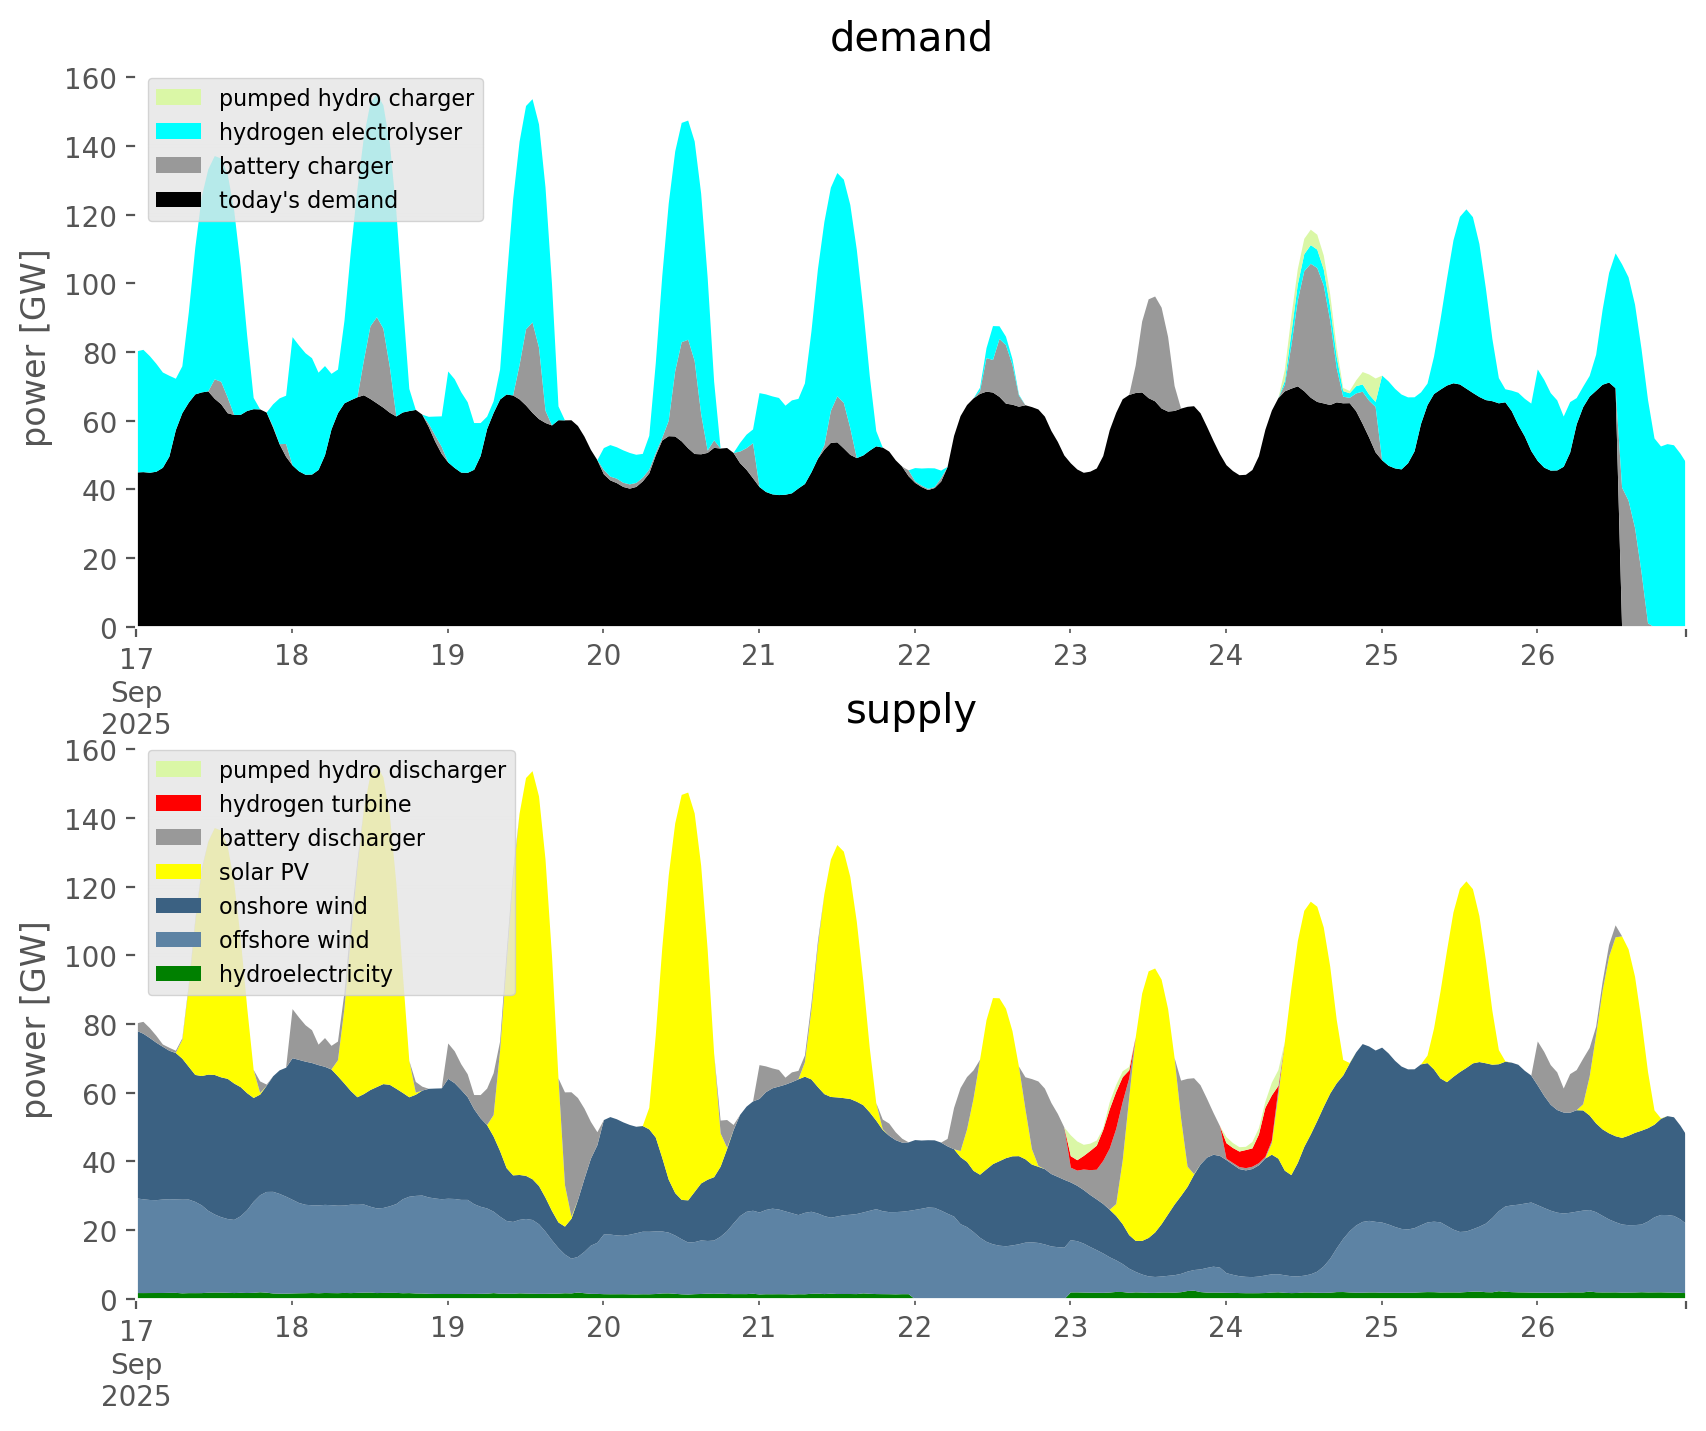The height and width of the screenshot is (1431, 1706).
Task: Click the "supply" chart title
Action: pyautogui.click(x=910, y=710)
